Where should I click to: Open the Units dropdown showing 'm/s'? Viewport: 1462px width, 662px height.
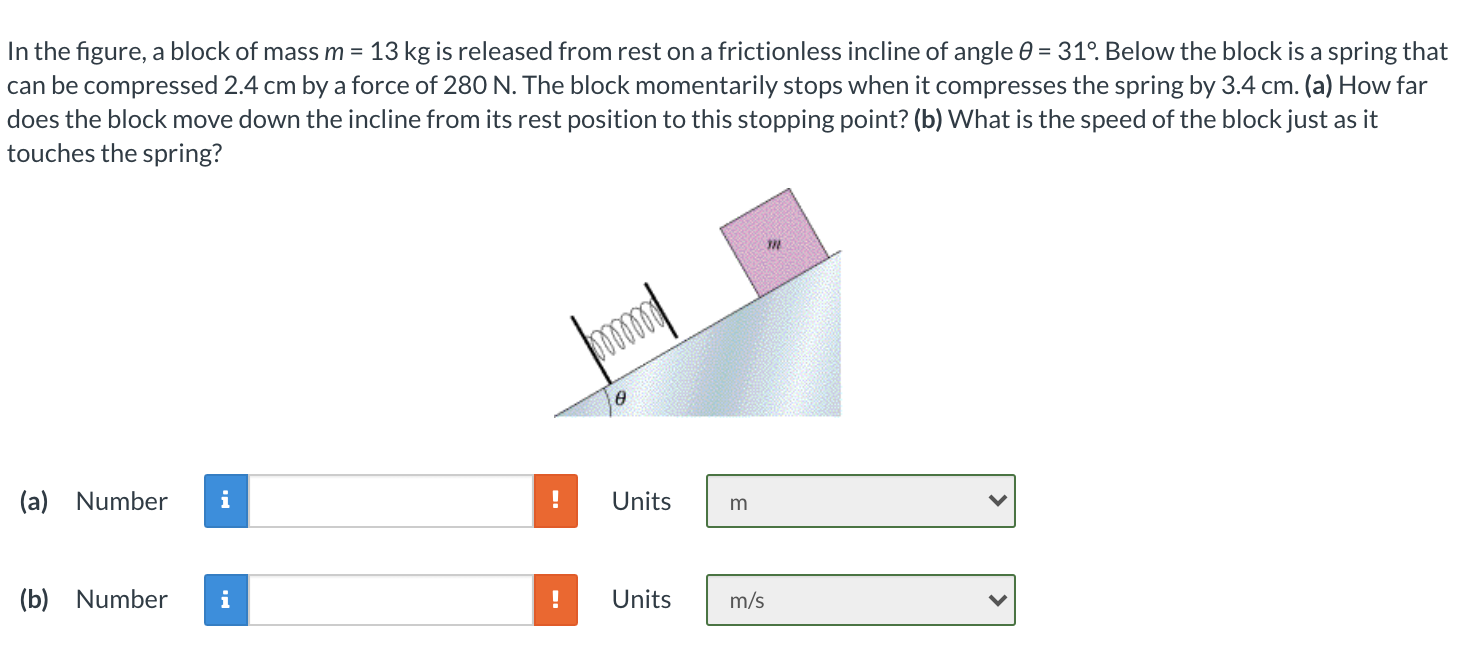click(x=860, y=599)
